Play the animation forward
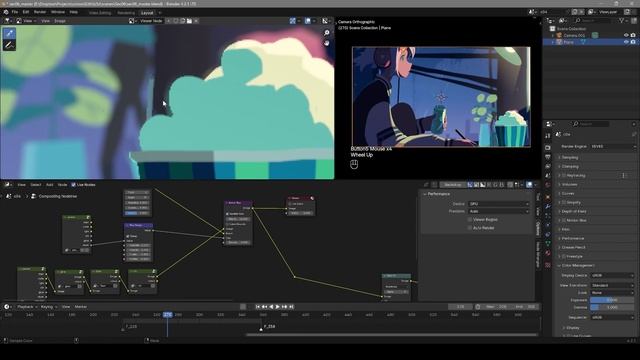The image size is (640, 360). click(278, 307)
